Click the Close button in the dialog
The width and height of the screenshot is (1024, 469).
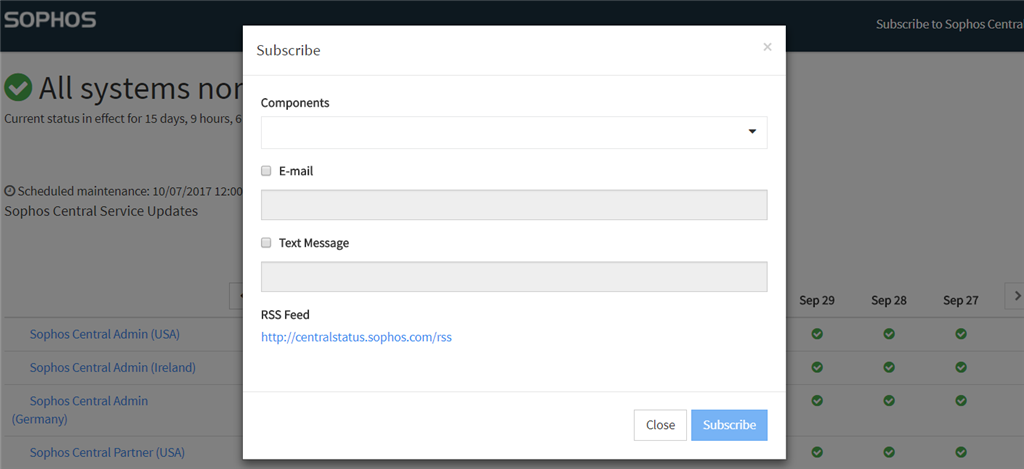(x=660, y=425)
